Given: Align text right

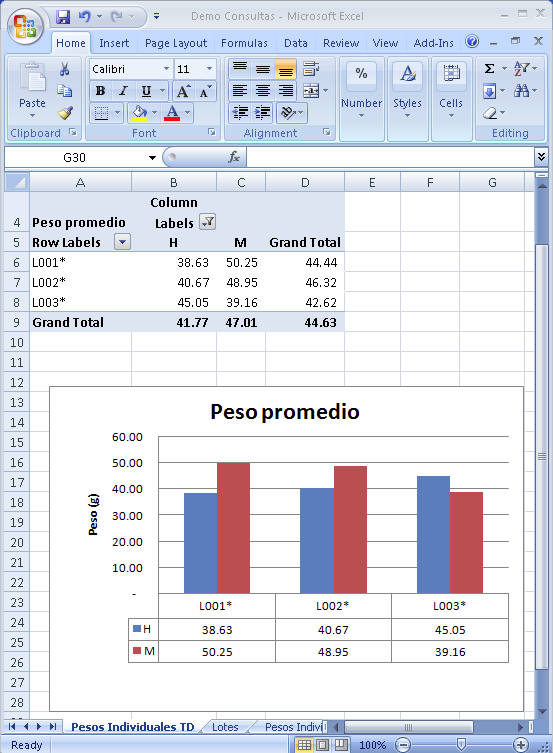Looking at the screenshot, I should 285,91.
